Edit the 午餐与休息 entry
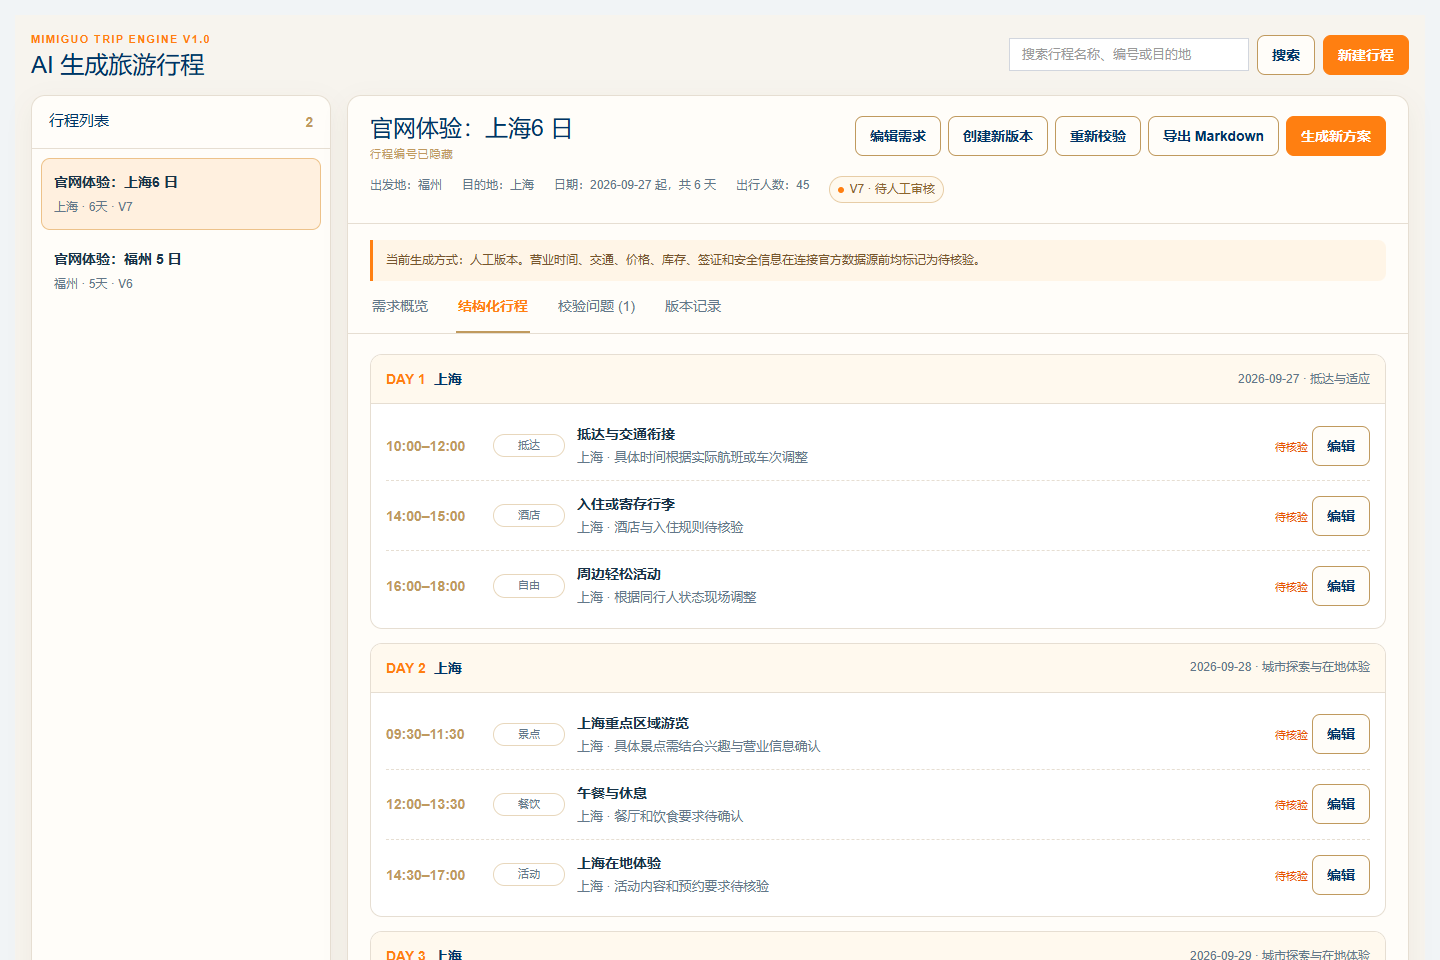The image size is (1440, 960). pyautogui.click(x=1341, y=804)
